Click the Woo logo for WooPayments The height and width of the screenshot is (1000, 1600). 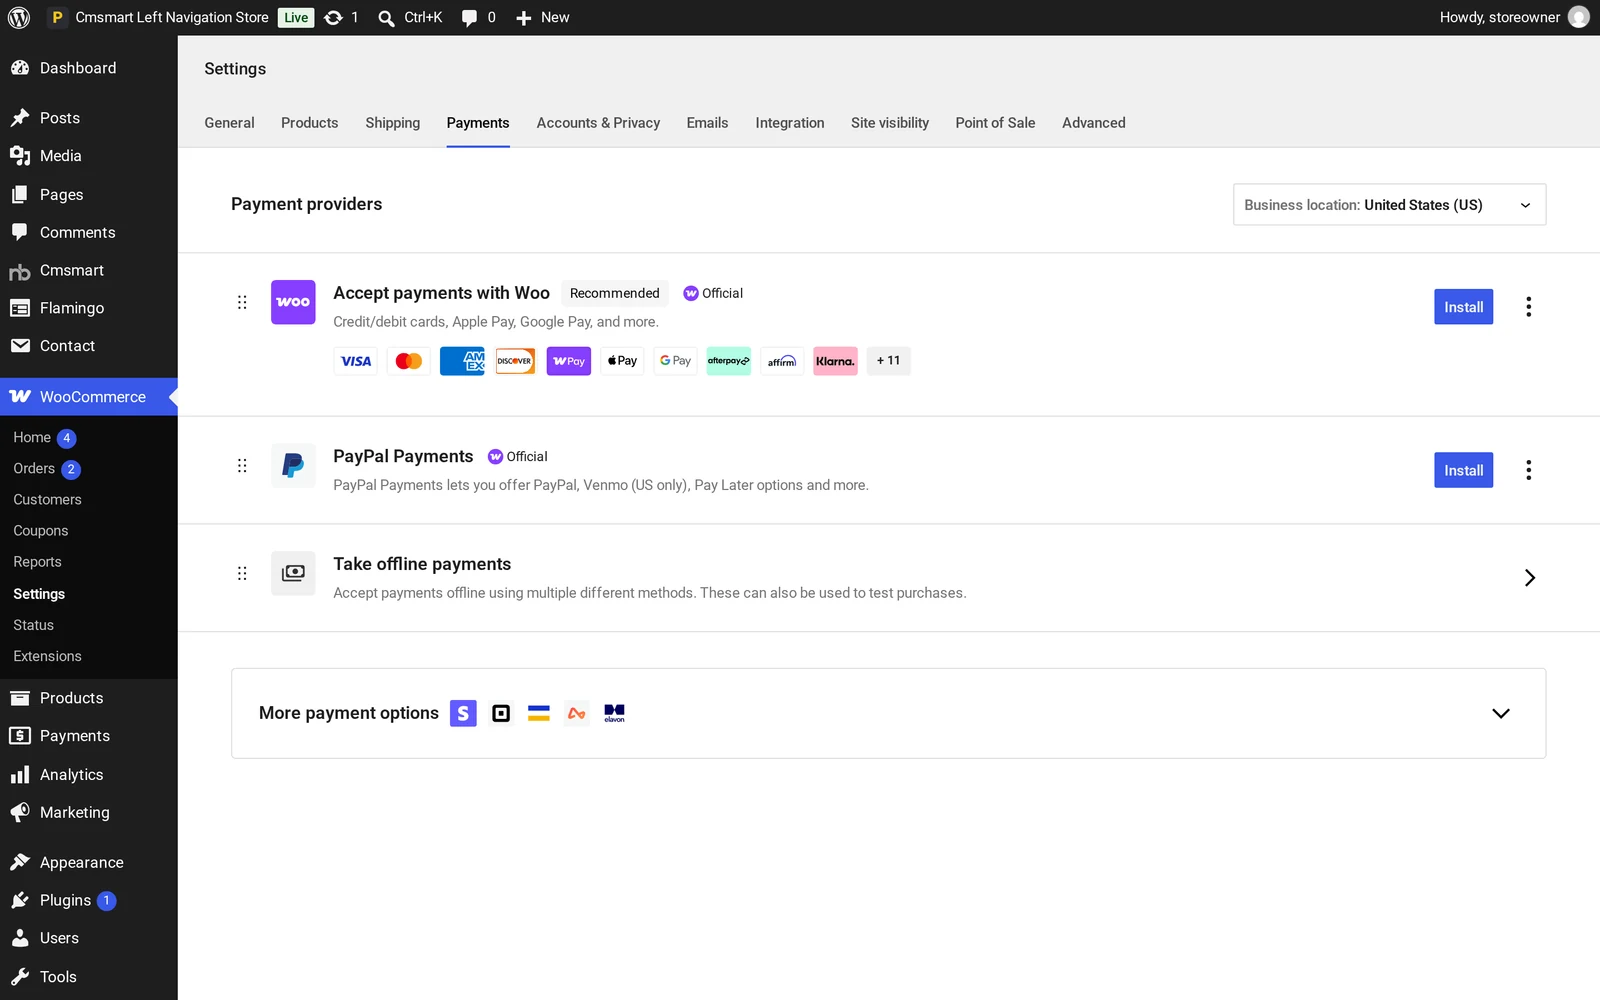pos(293,302)
